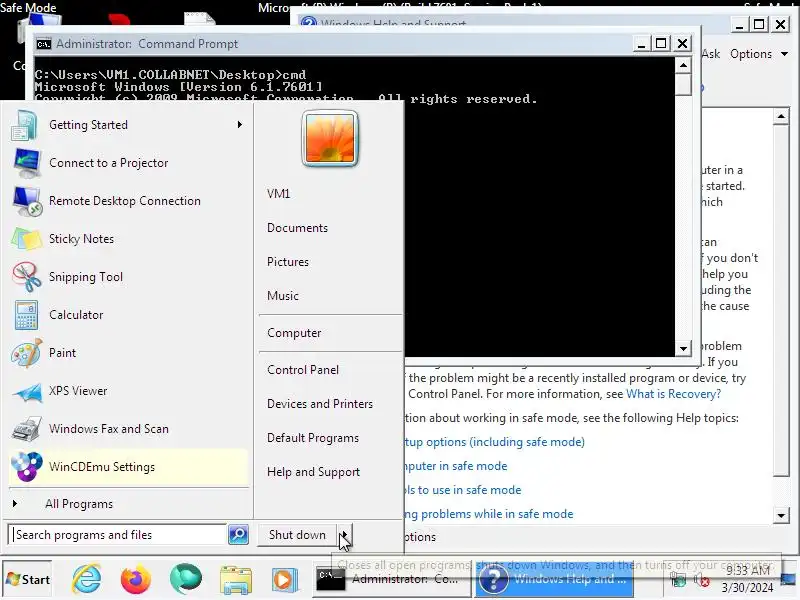The height and width of the screenshot is (600, 800).
Task: Switch to Command Prompt taskbar button
Action: pos(391,579)
